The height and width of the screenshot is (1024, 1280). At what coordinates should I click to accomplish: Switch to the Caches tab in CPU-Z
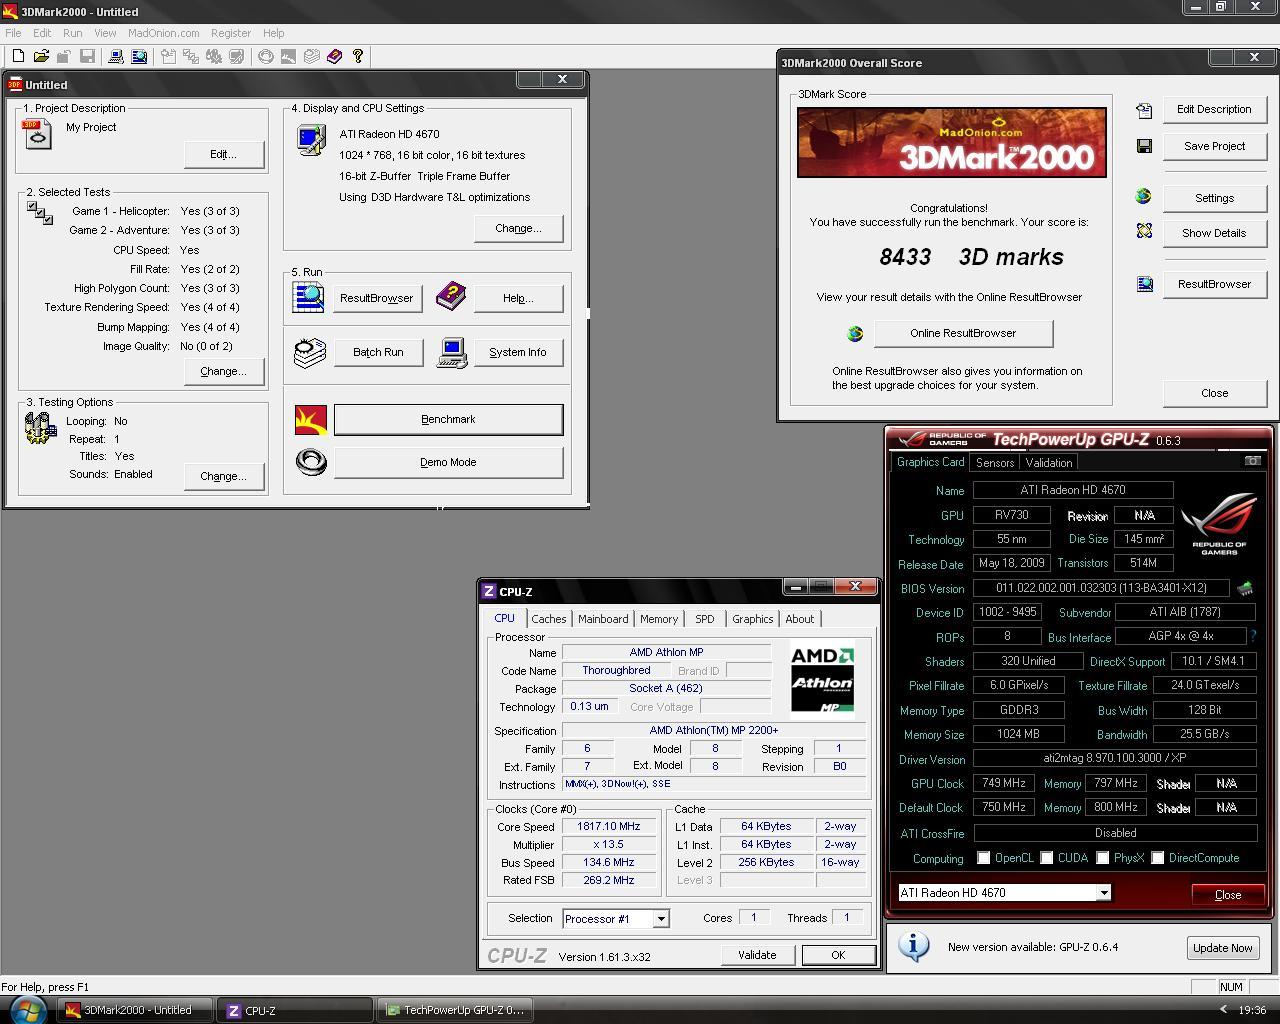[x=548, y=619]
